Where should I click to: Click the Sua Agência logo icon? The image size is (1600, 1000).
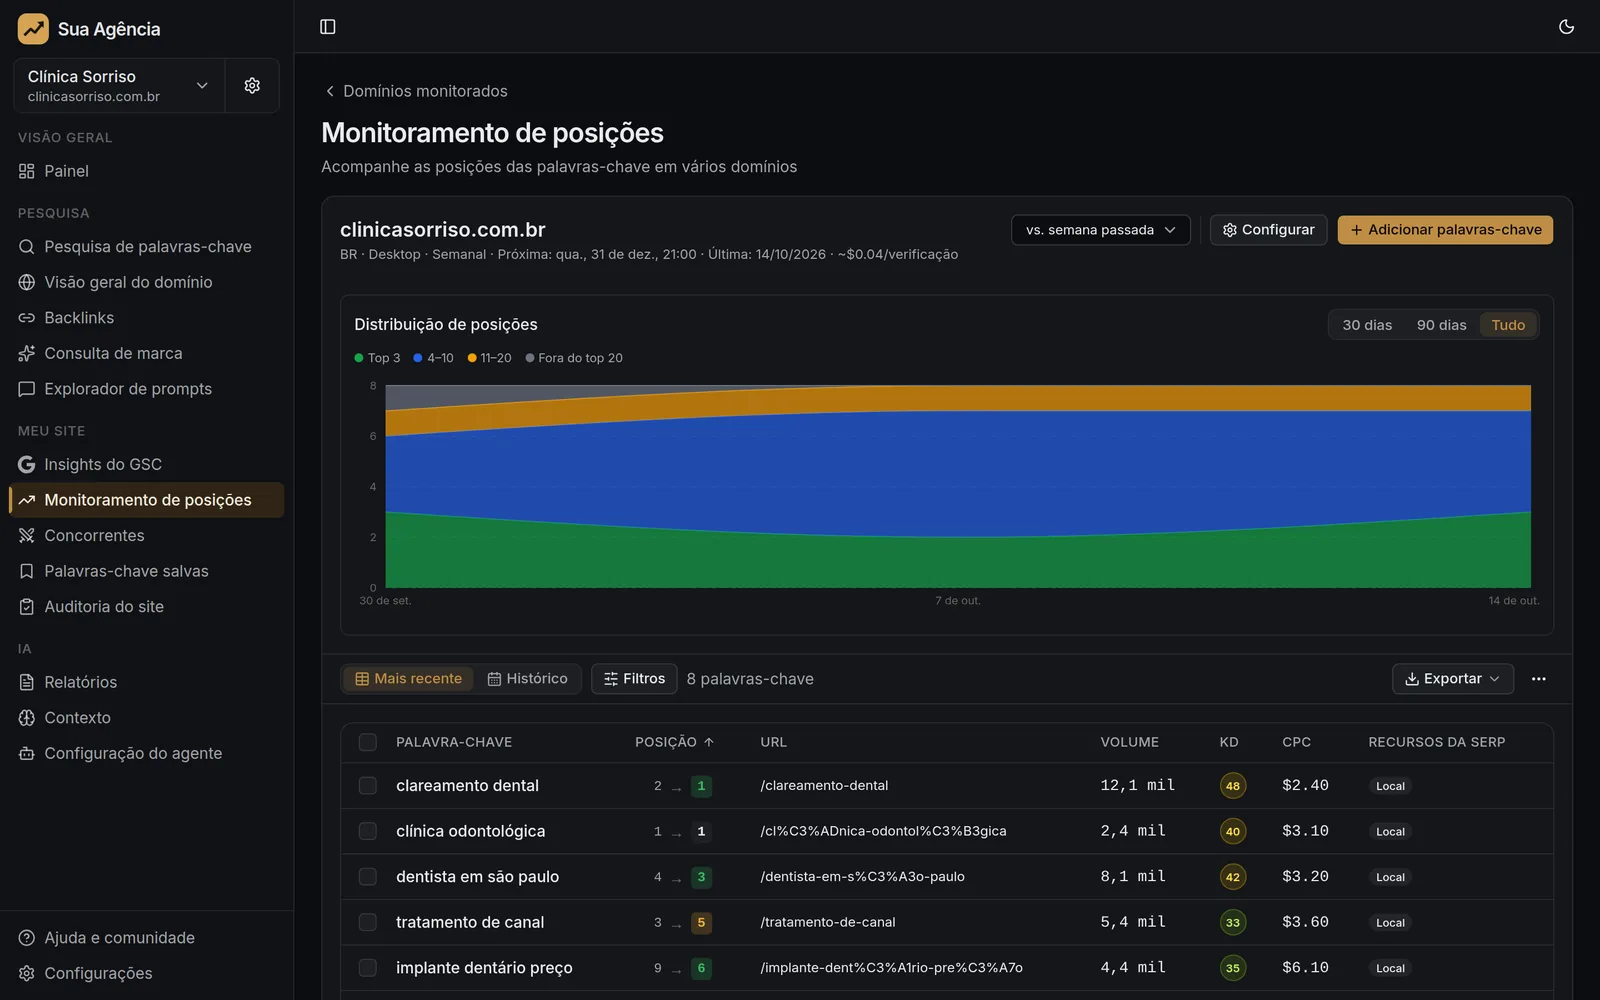pos(33,29)
